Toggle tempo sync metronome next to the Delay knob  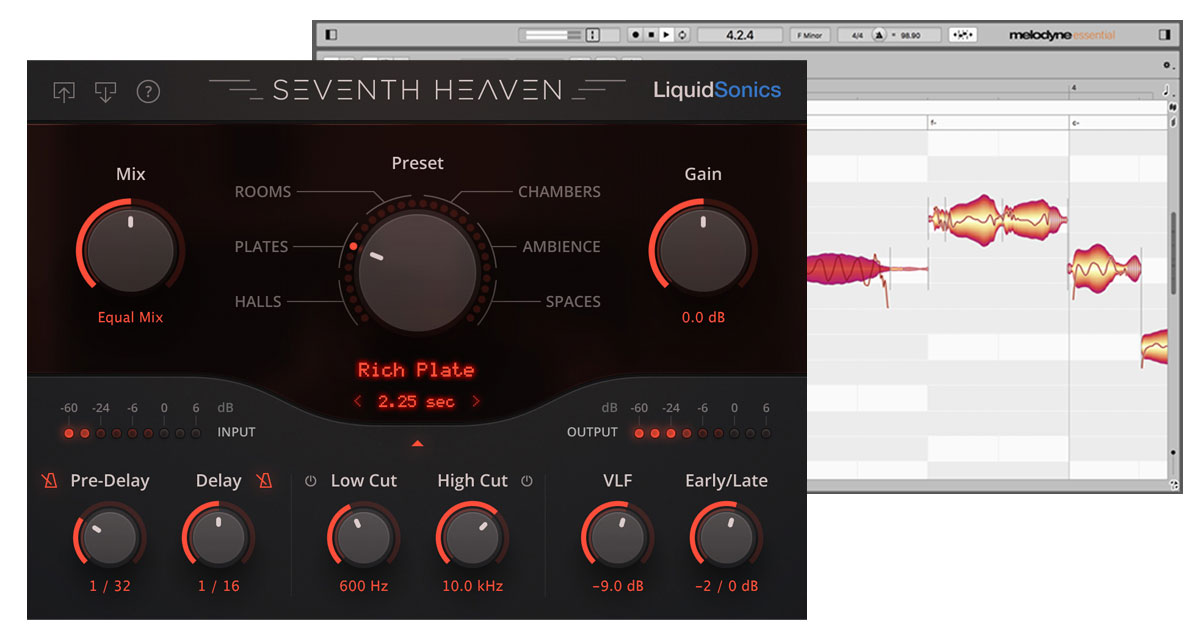click(x=263, y=481)
